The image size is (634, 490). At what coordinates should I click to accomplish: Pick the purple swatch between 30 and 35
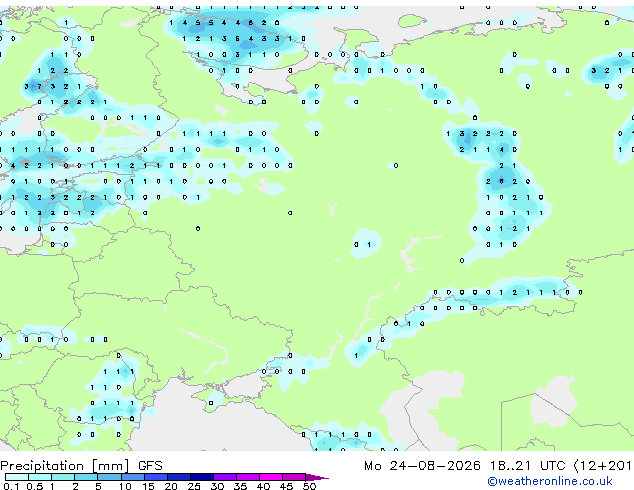(x=224, y=477)
